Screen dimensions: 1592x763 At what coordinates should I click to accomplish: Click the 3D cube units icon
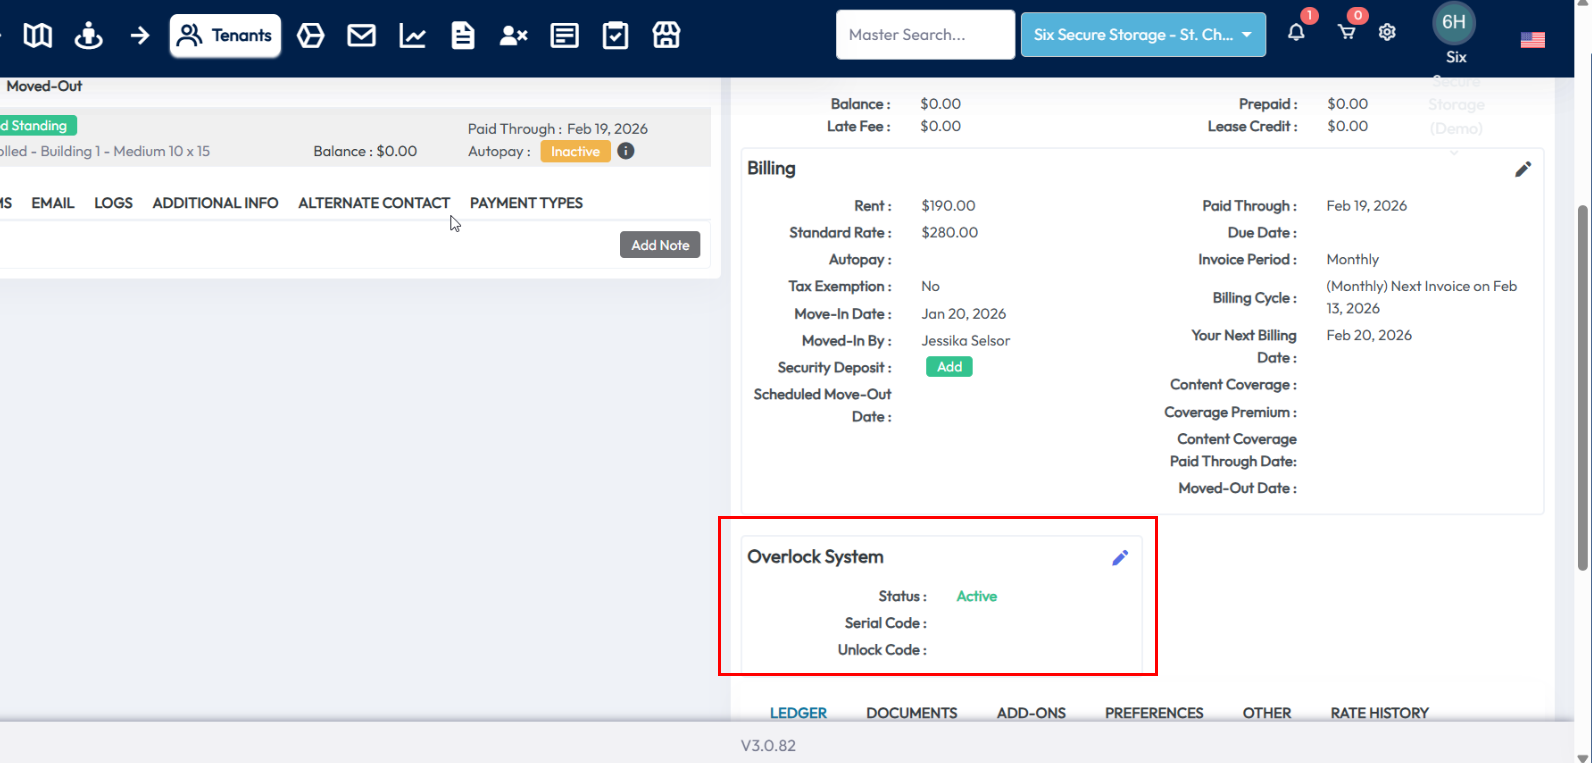click(x=311, y=36)
